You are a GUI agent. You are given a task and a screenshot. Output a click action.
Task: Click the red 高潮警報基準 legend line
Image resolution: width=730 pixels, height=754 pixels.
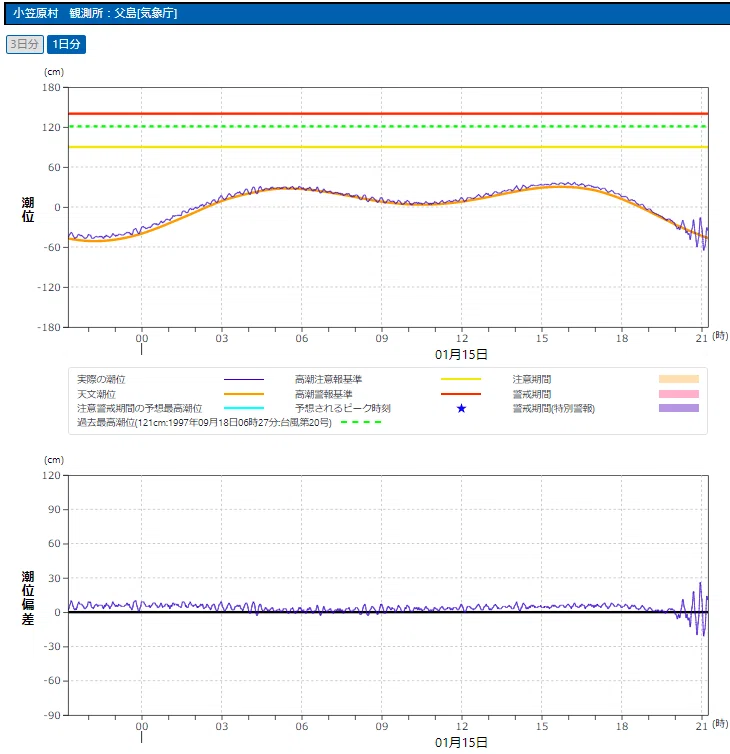[461, 394]
